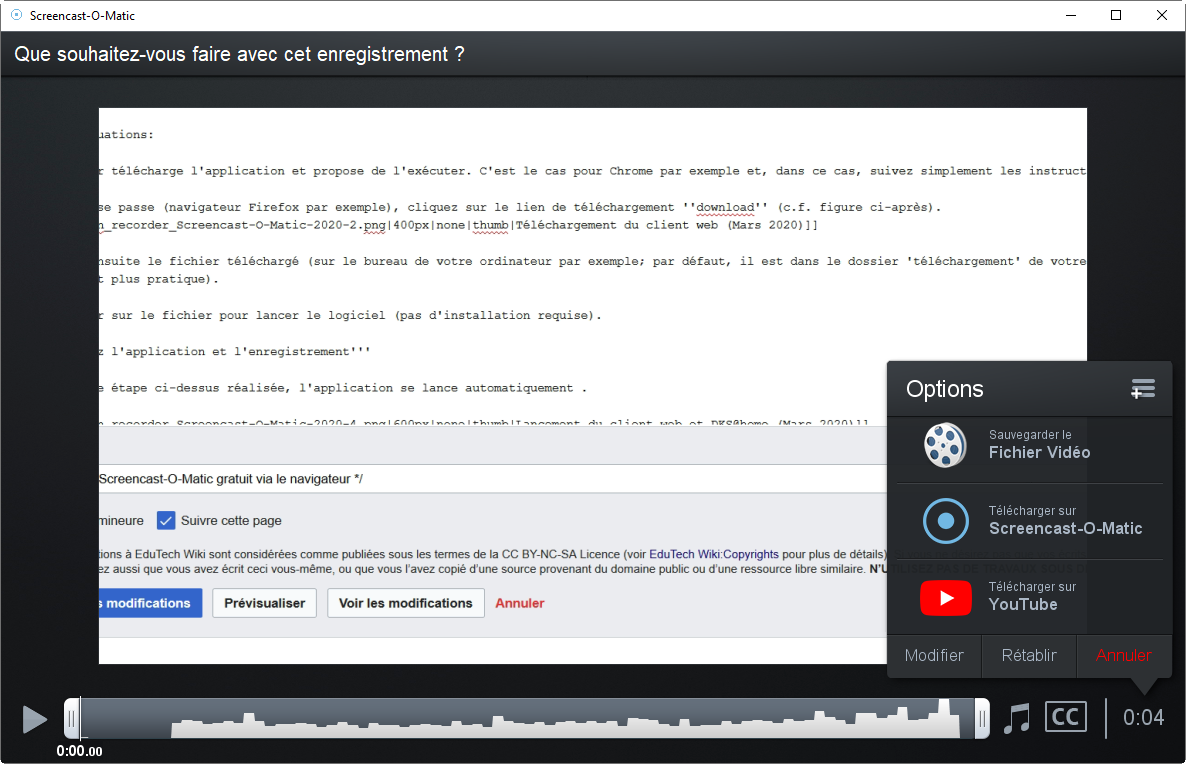
Task: Open the music note audio options
Action: (x=1017, y=718)
